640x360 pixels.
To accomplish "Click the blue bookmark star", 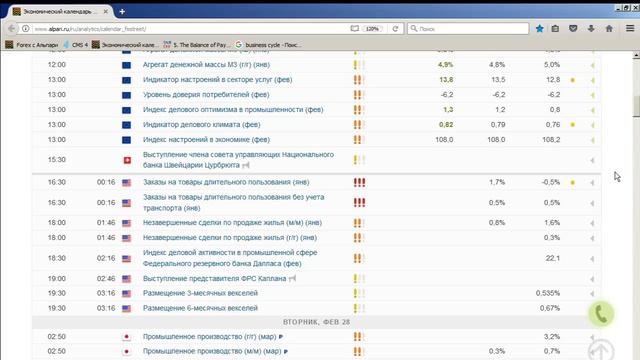I will 540,29.
